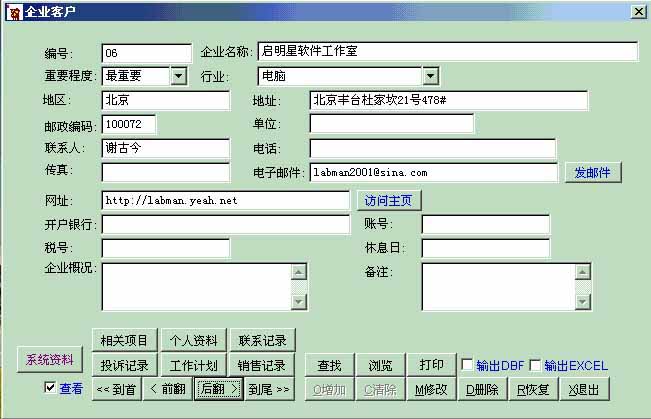Open 系统资料 button
Screen dimensions: 651x419
(50, 359)
